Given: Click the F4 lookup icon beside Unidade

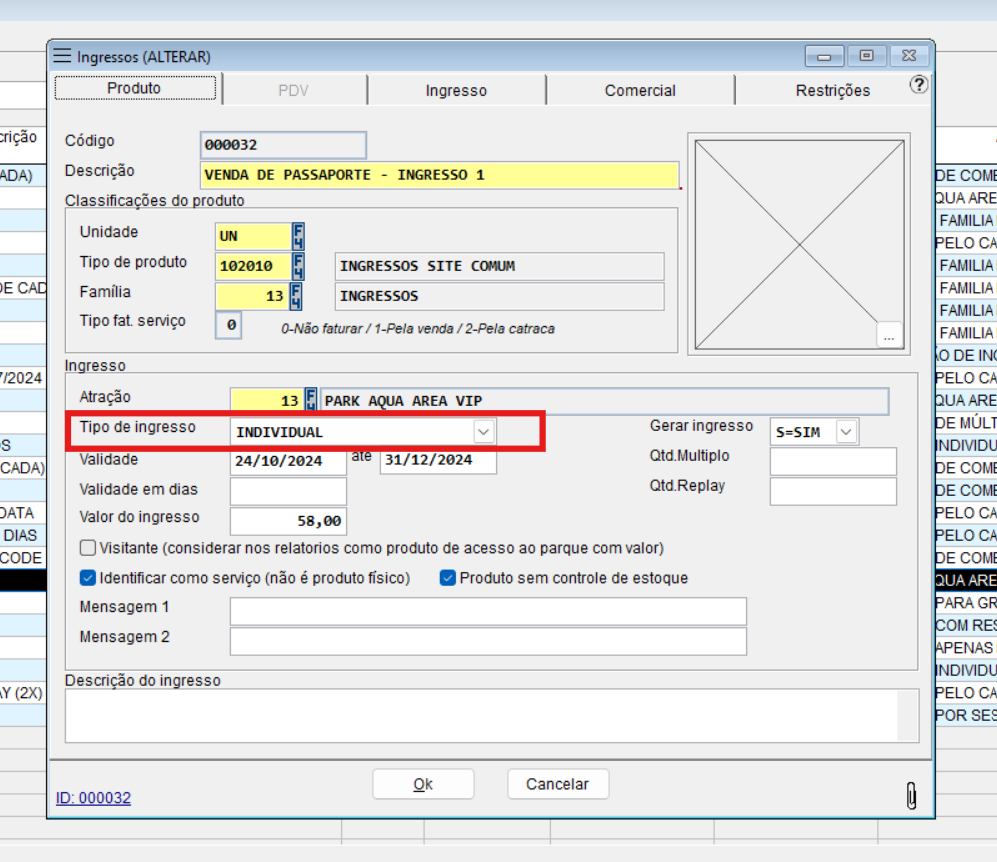Looking at the screenshot, I should tap(298, 237).
